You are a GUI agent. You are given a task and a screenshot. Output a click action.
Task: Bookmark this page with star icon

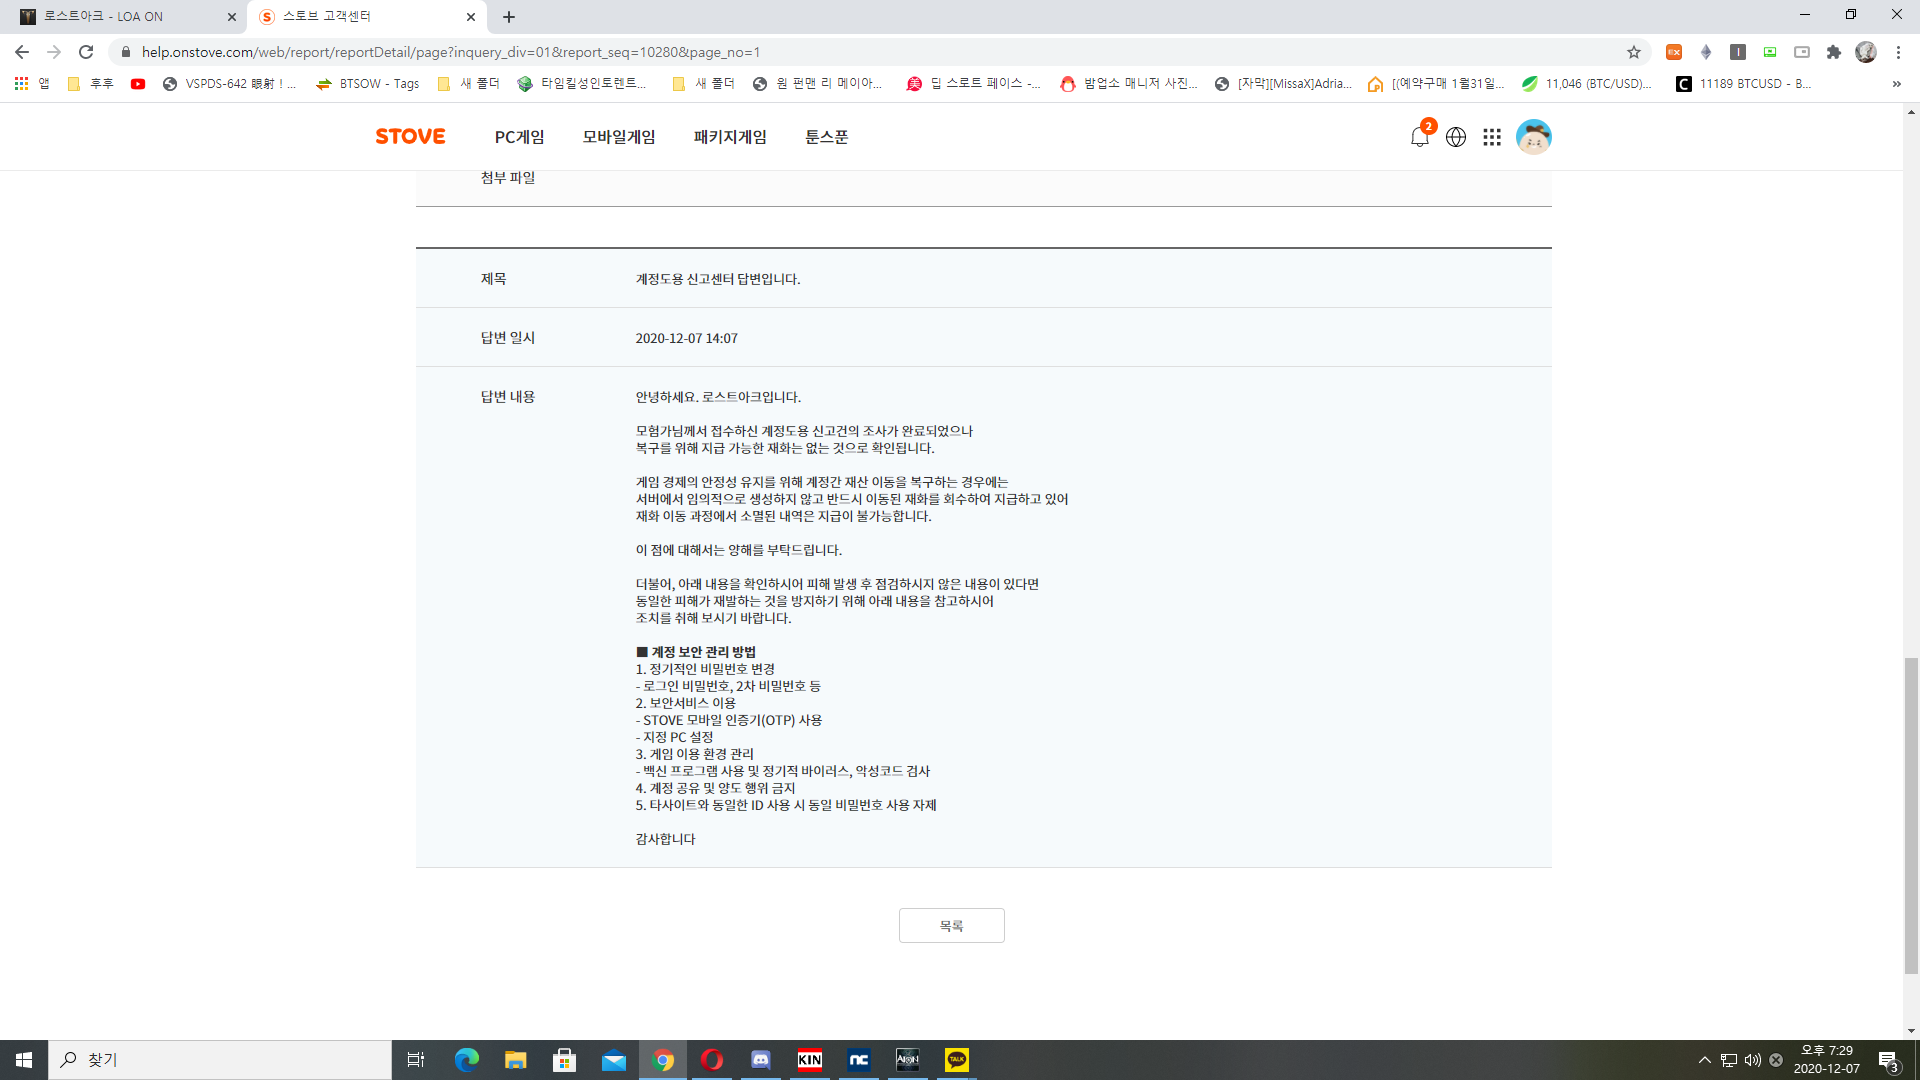click(1634, 52)
